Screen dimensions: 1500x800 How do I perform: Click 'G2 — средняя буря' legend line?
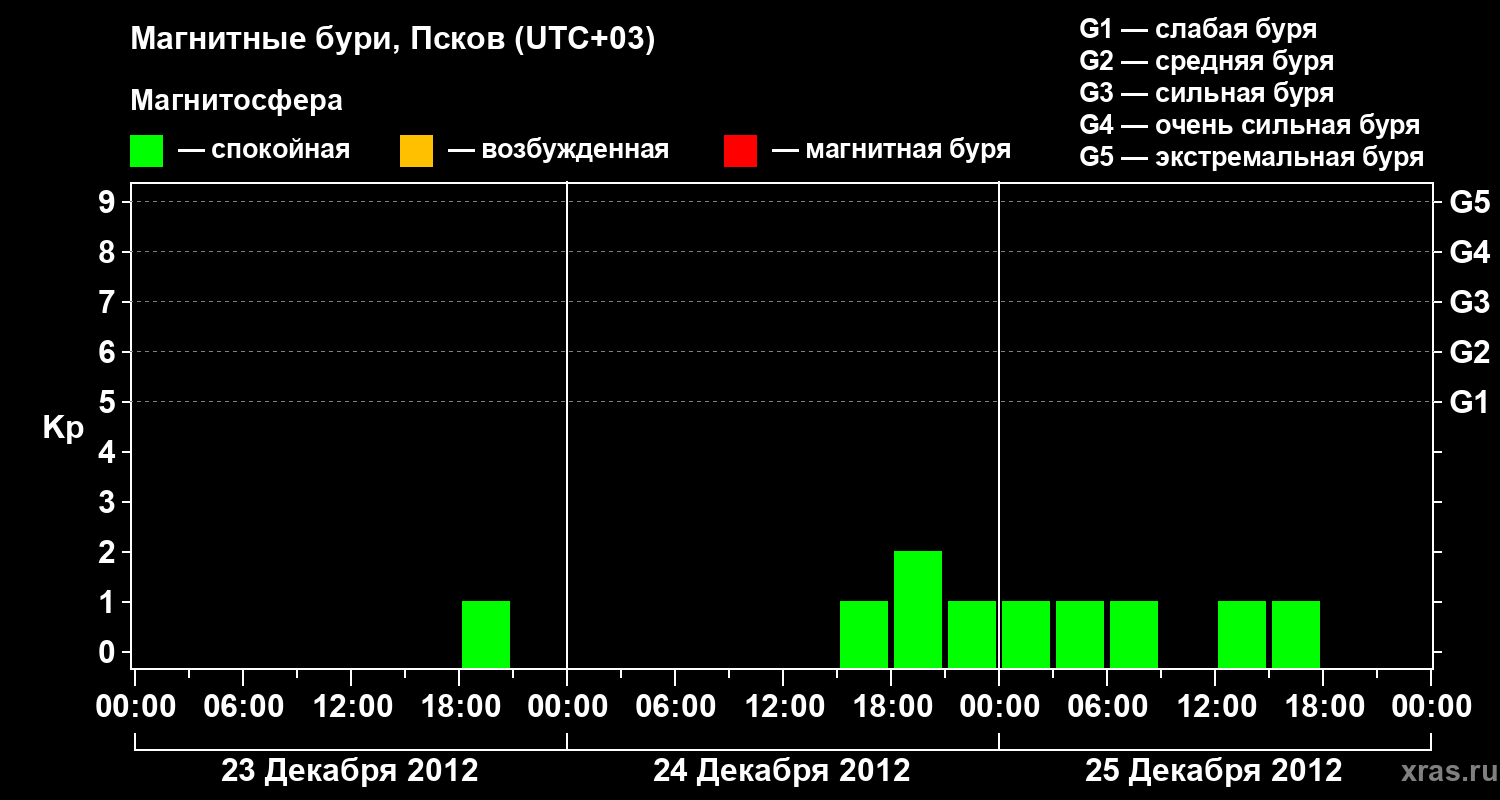pos(1206,61)
